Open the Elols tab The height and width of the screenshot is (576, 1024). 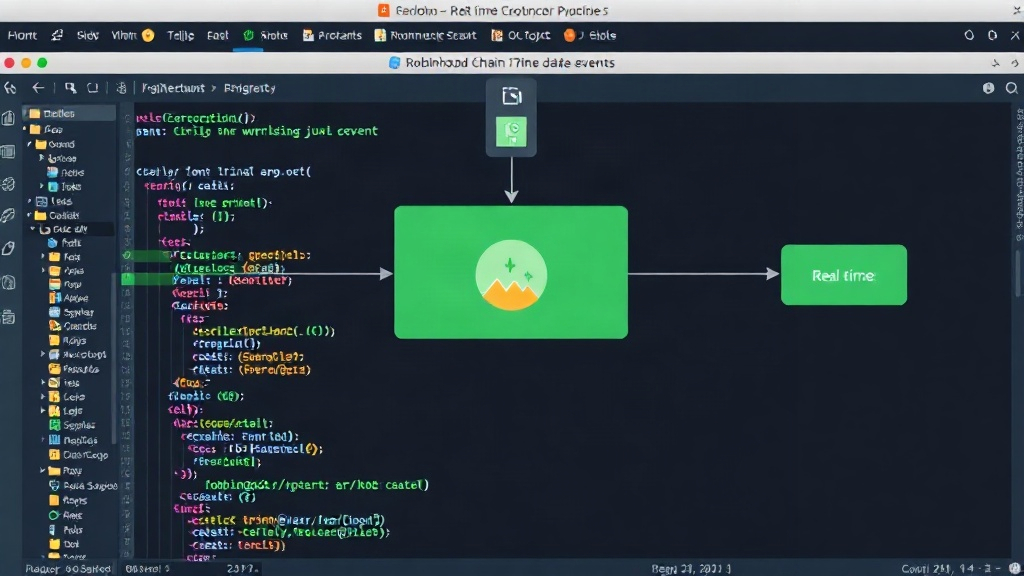tap(590, 35)
